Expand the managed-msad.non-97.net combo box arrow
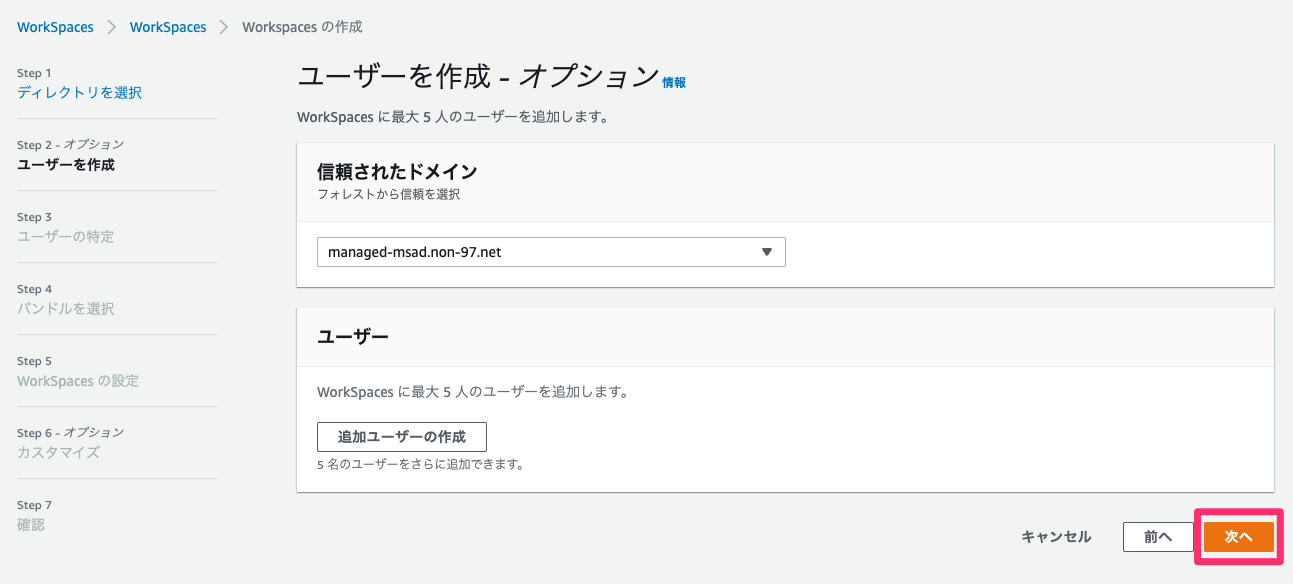The height and width of the screenshot is (584, 1293). click(x=768, y=251)
